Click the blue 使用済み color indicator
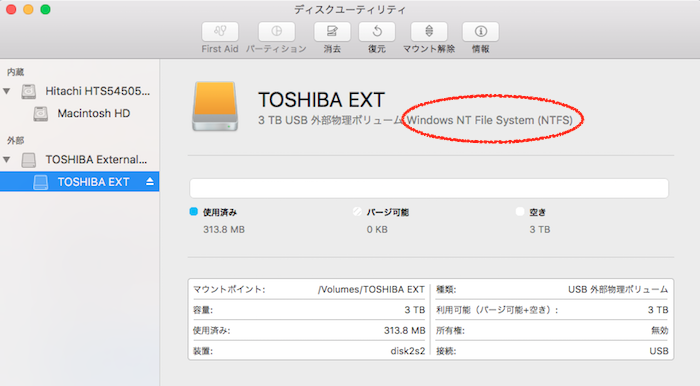The image size is (700, 386). 193,212
